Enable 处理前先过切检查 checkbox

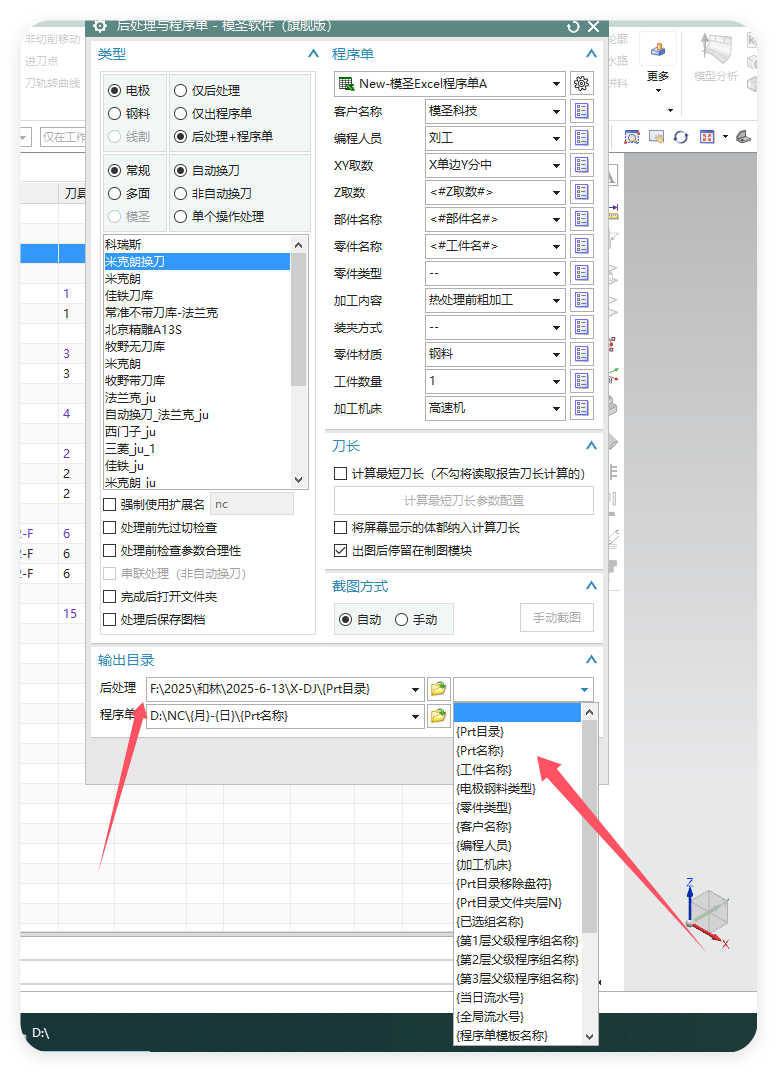[109, 528]
